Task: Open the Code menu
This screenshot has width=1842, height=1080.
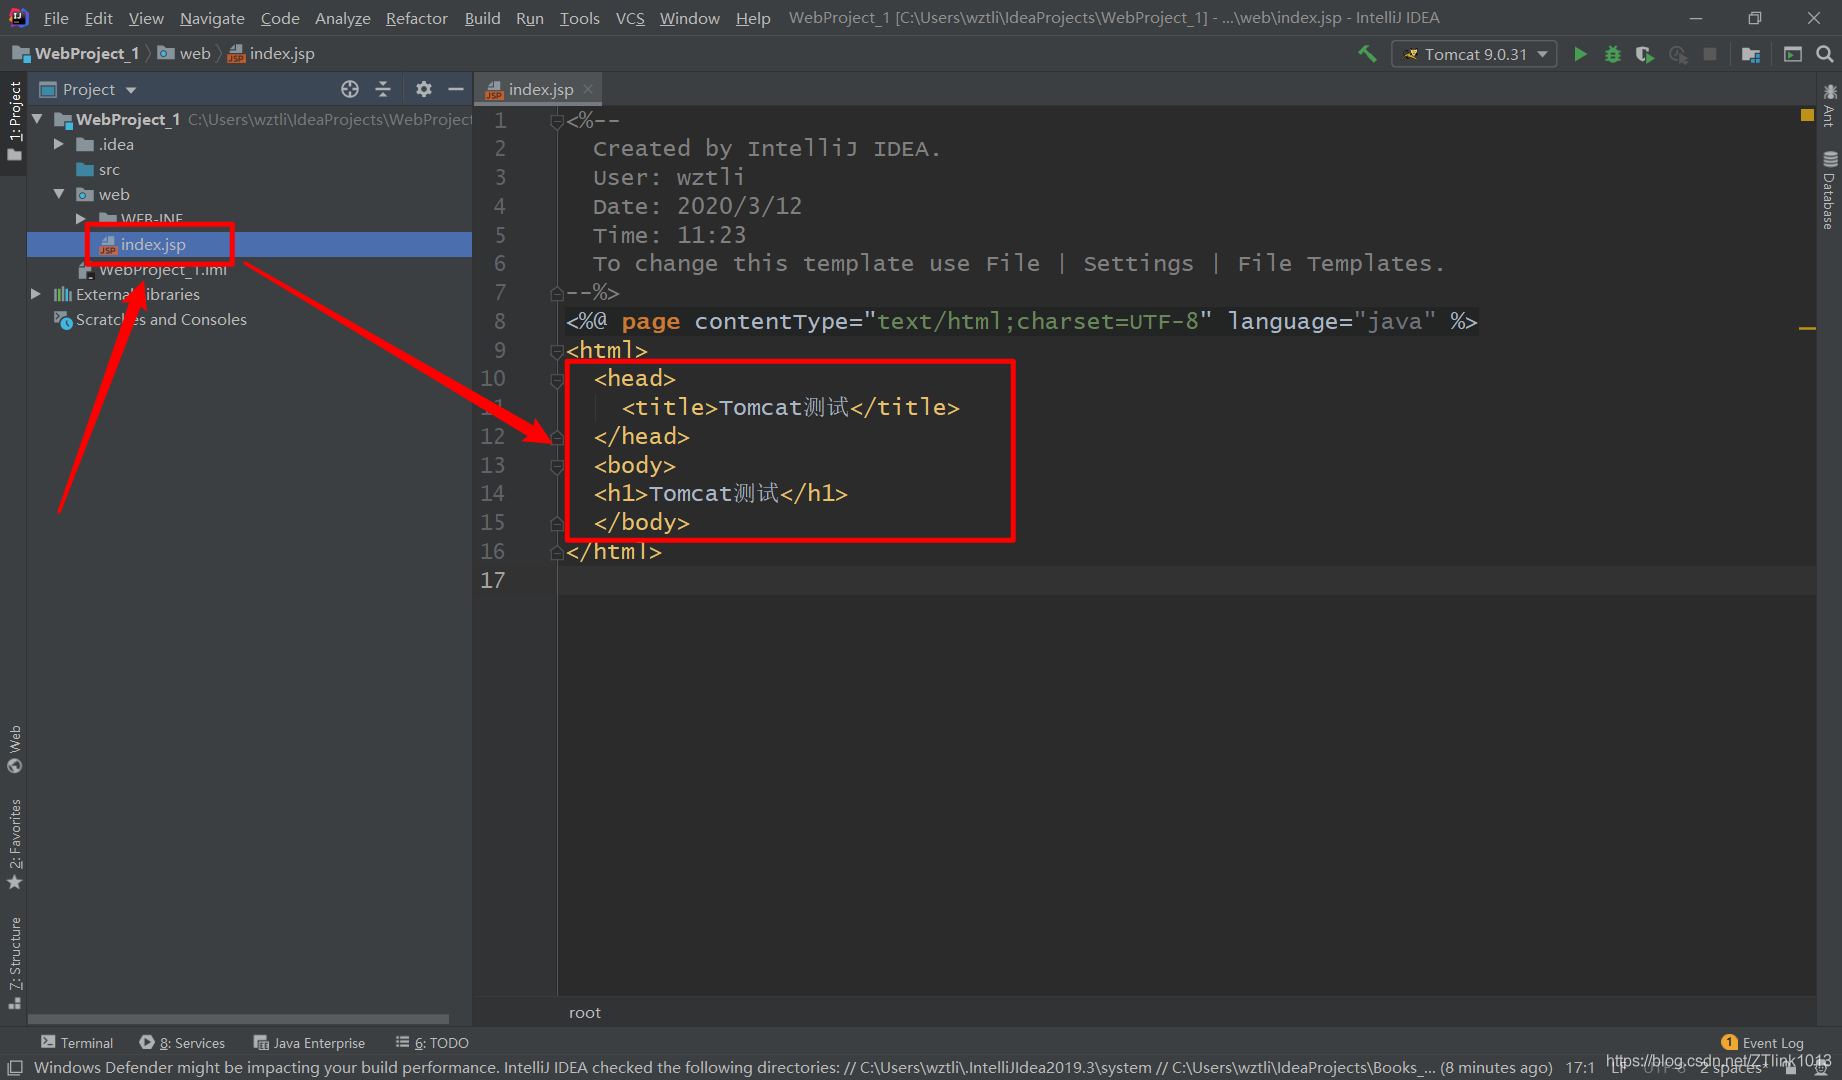Action: click(280, 18)
